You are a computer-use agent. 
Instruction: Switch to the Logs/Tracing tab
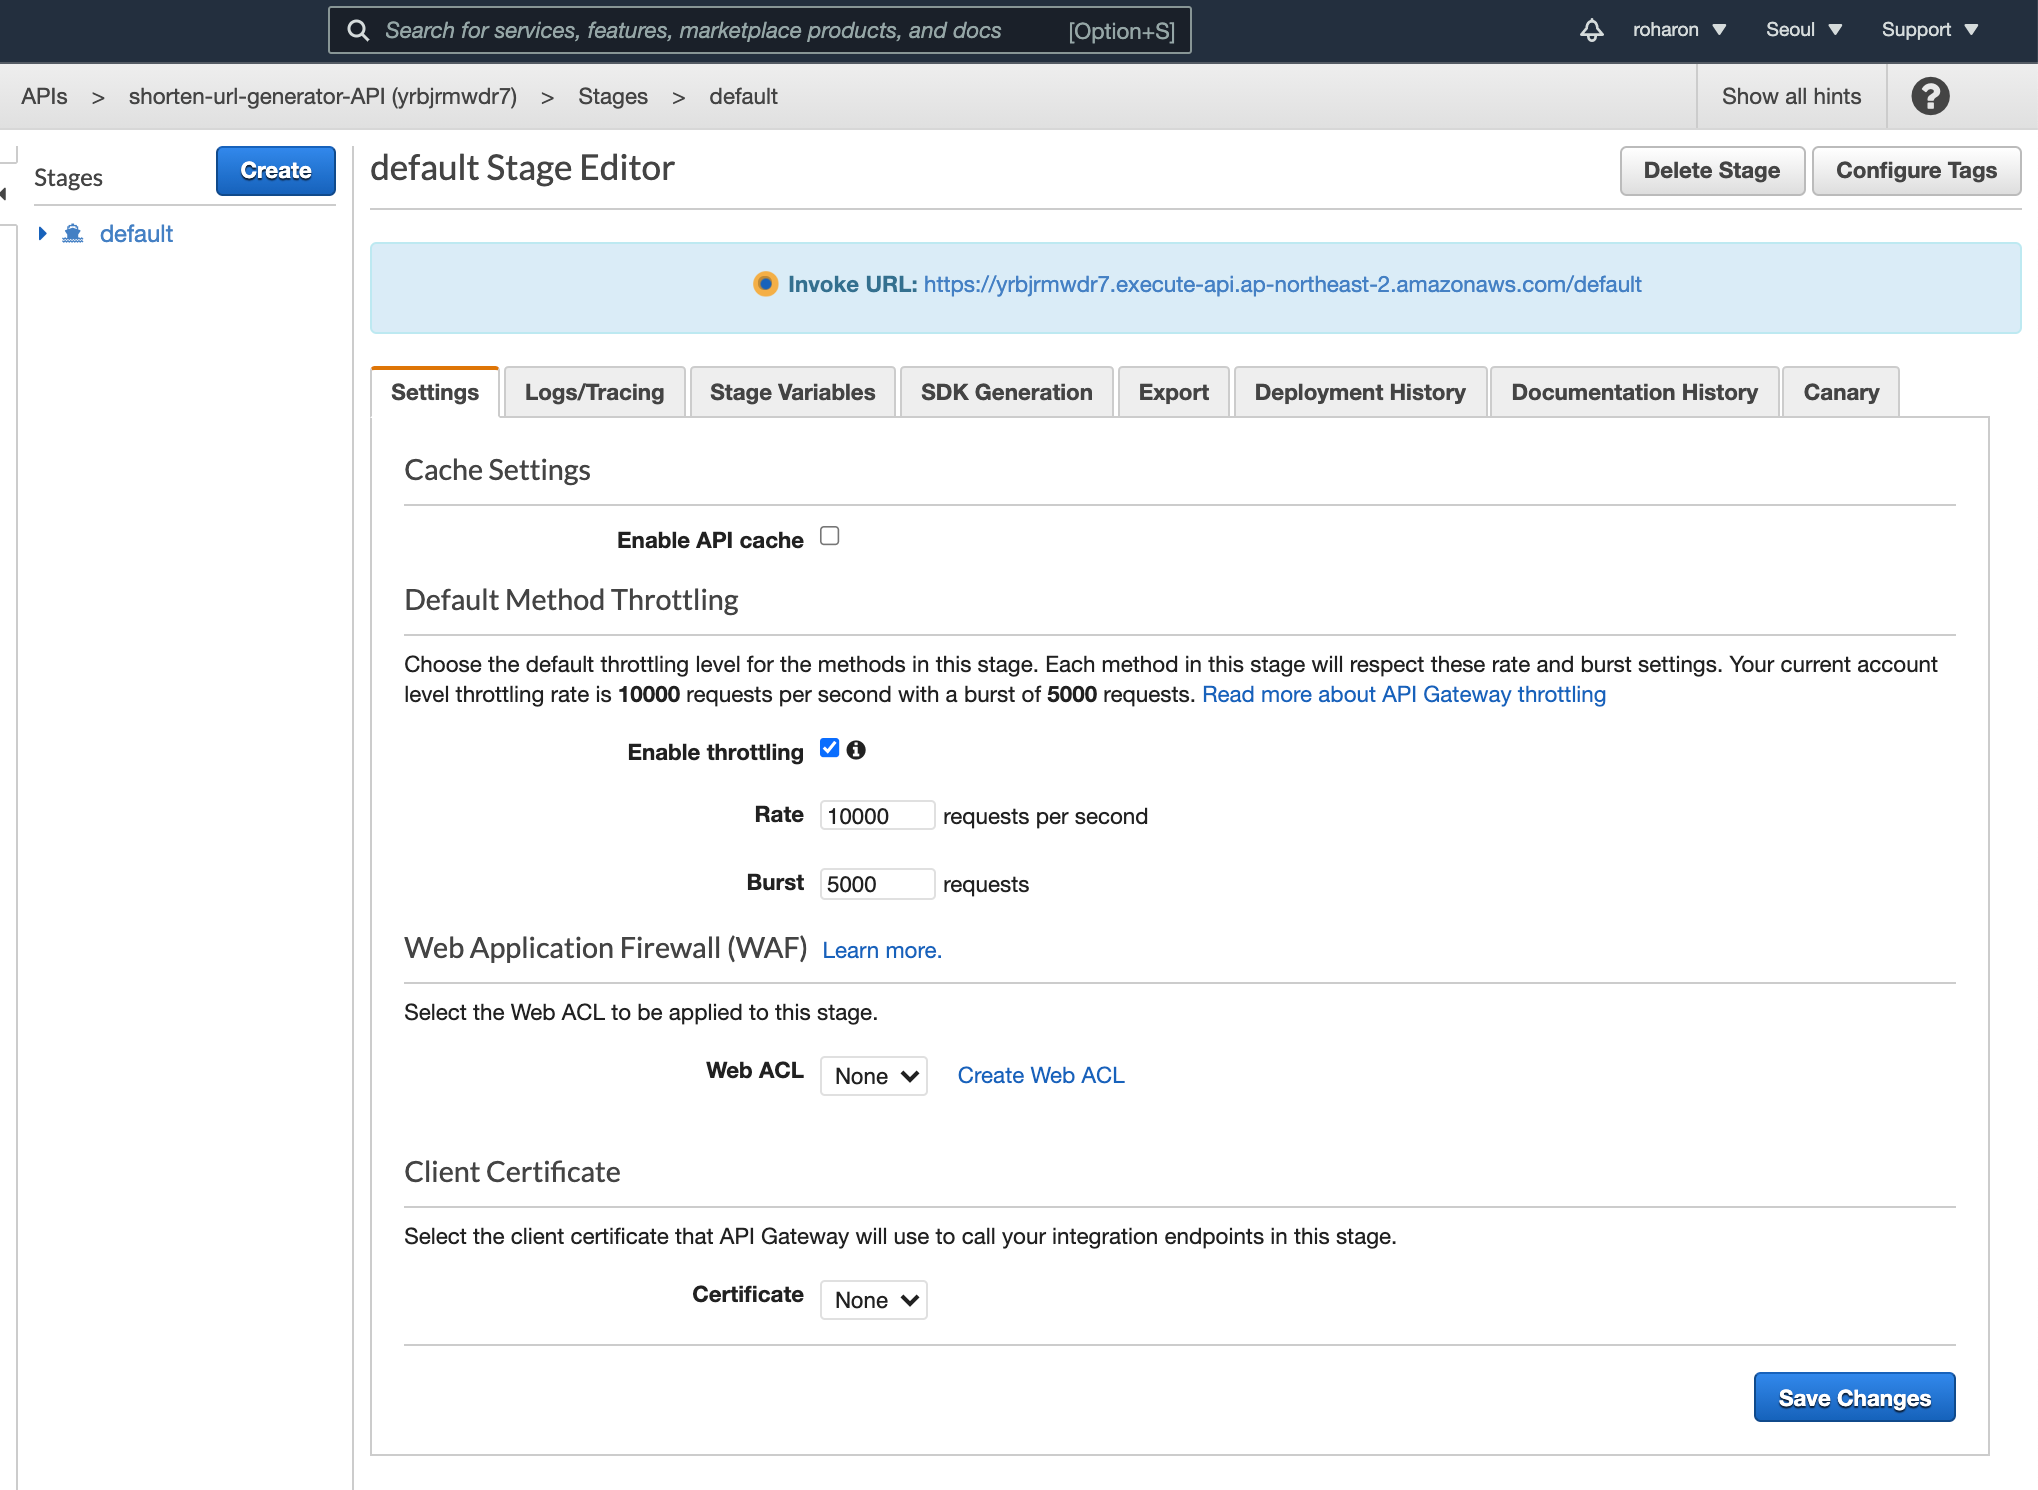click(x=594, y=392)
